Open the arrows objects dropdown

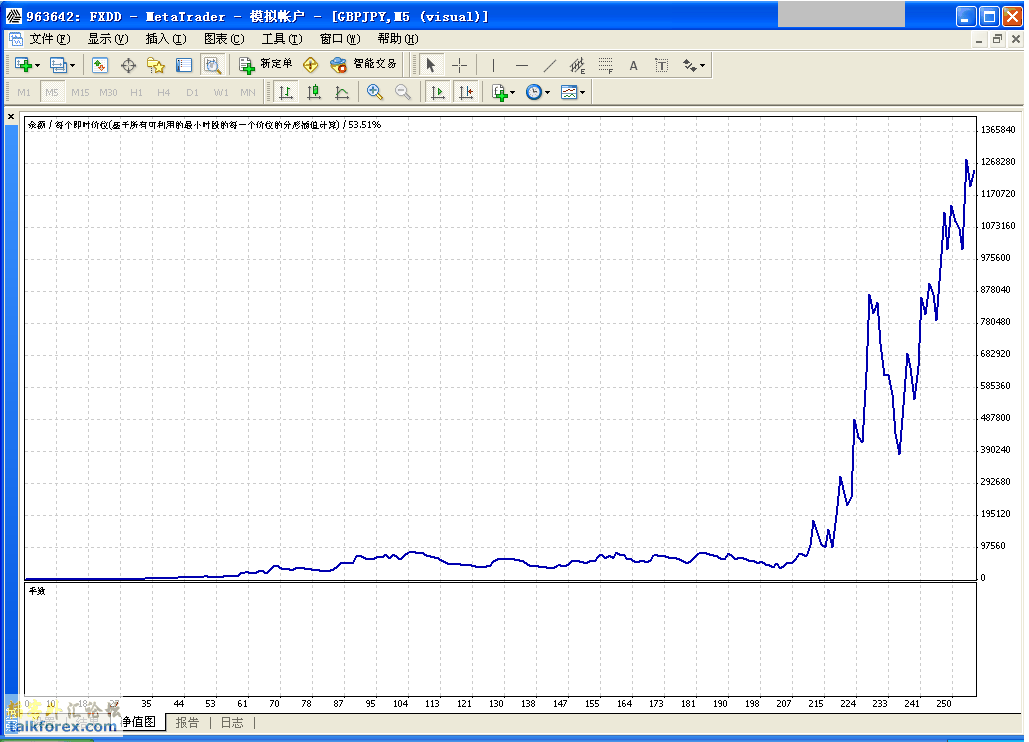(694, 65)
